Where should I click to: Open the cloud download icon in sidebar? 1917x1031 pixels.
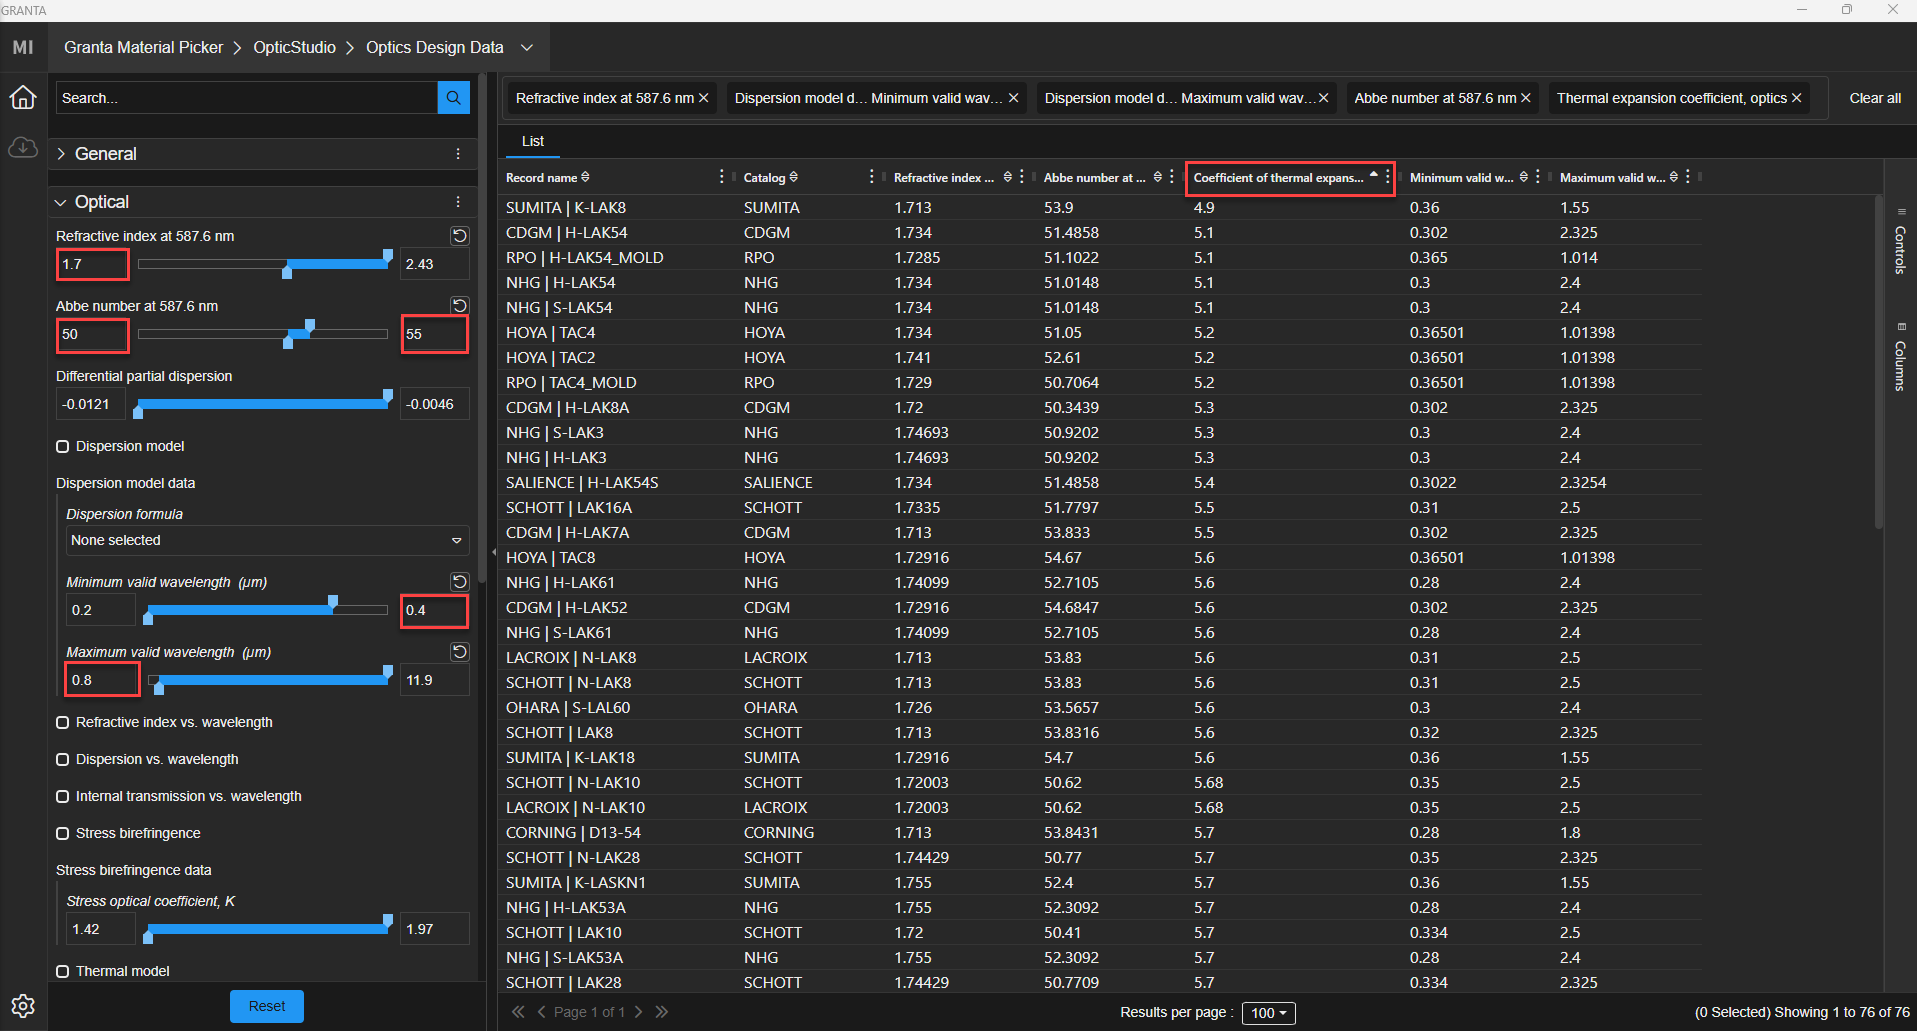23,148
